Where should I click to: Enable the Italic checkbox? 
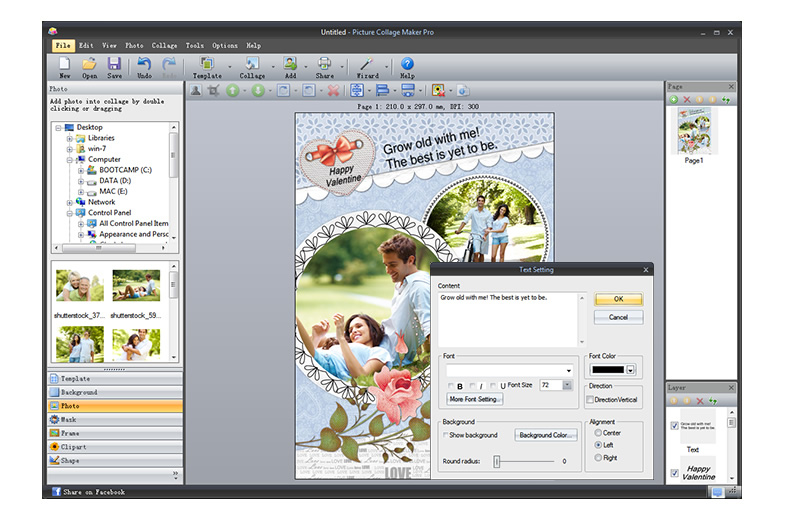[472, 386]
